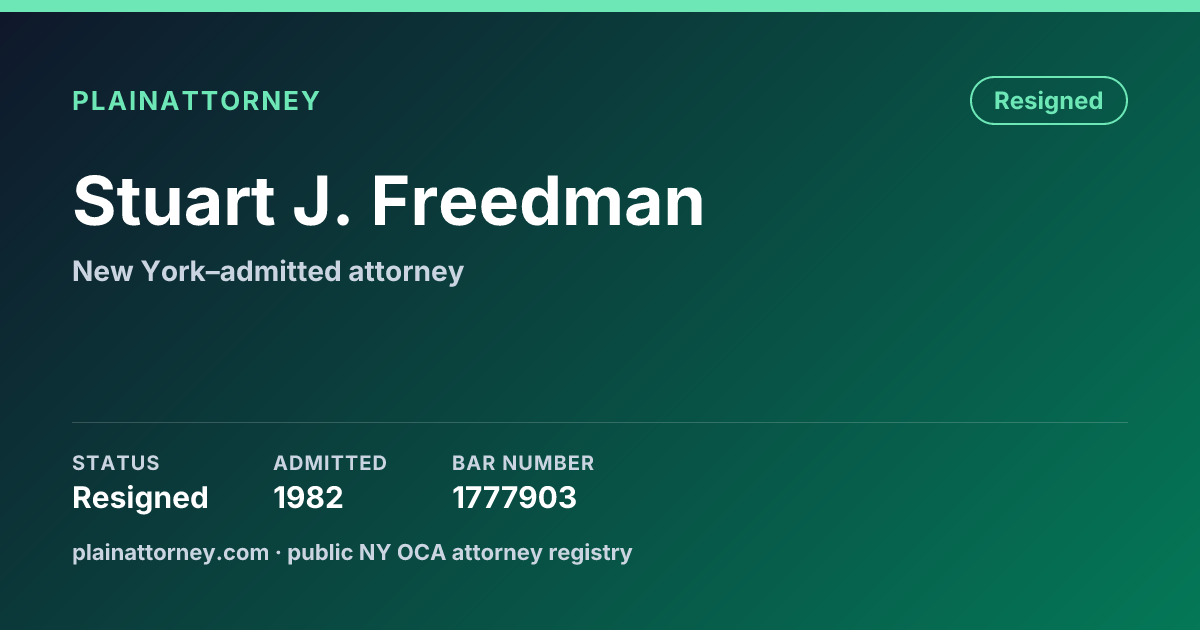This screenshot has width=1200, height=630.
Task: Click the PLAINATTORNEY brand logo text
Action: (196, 101)
